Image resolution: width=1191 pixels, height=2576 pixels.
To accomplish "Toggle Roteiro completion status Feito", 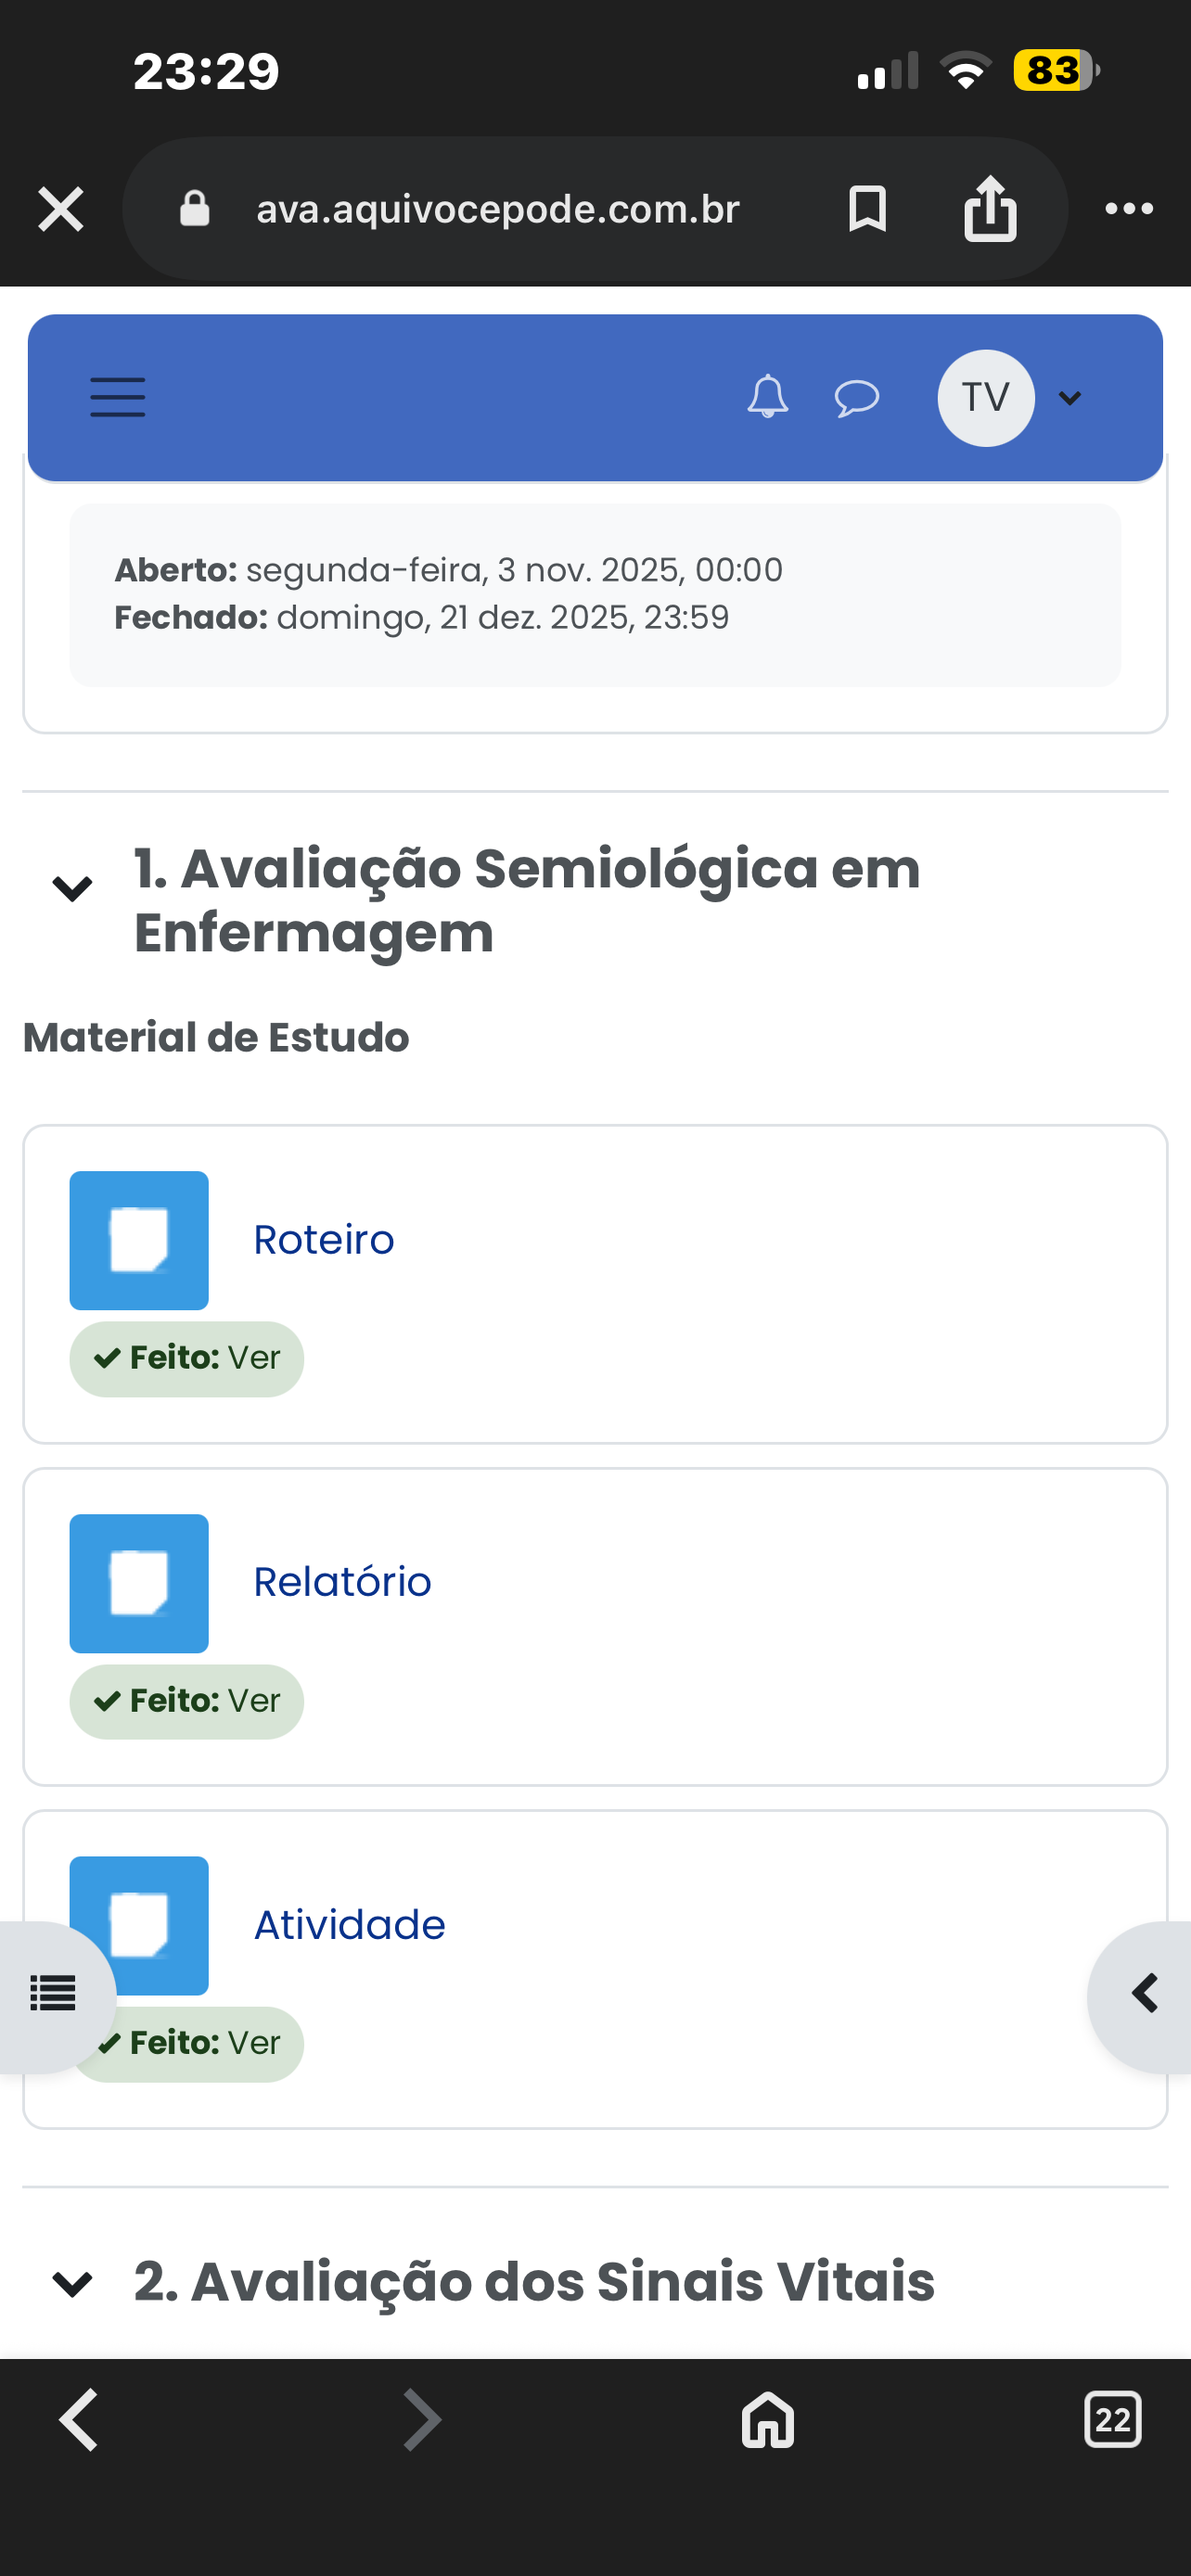I will [187, 1358].
